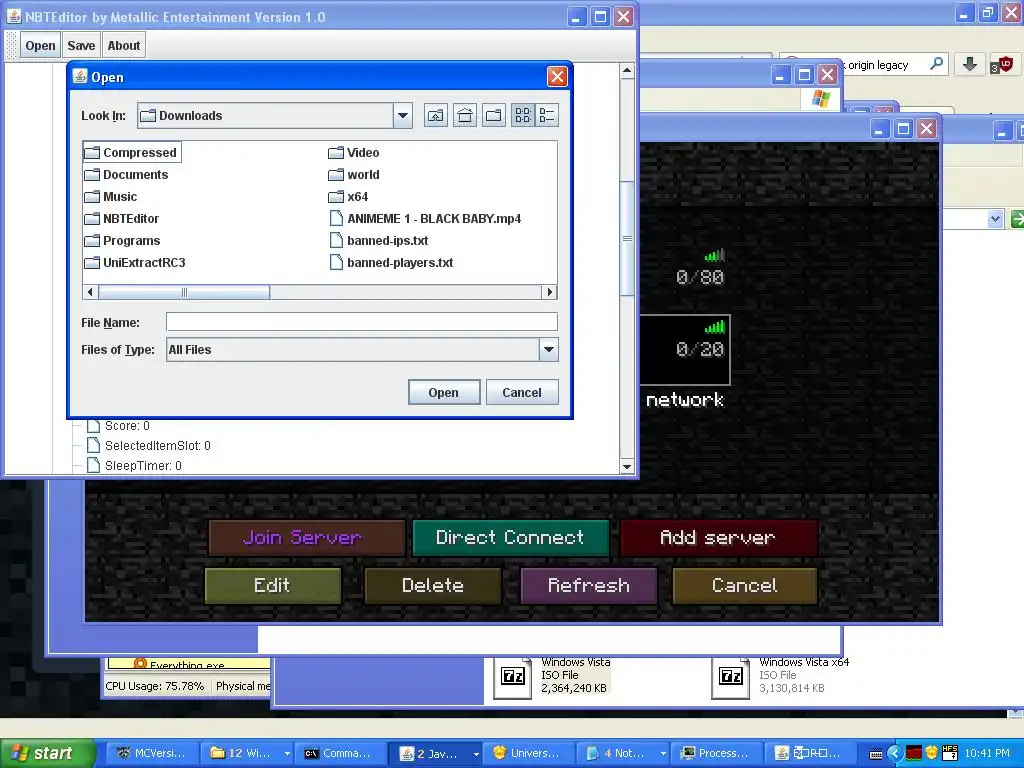Open the Files of Type dropdown

tap(549, 349)
